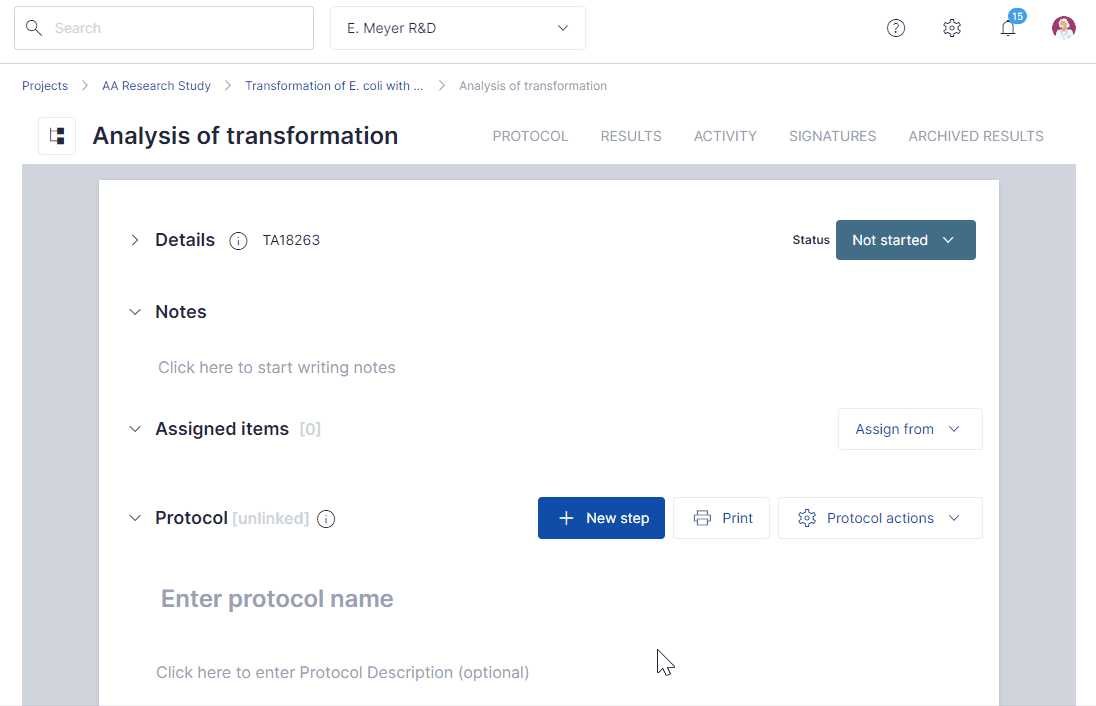Open the E. Meyer R&D team dropdown

tap(457, 28)
